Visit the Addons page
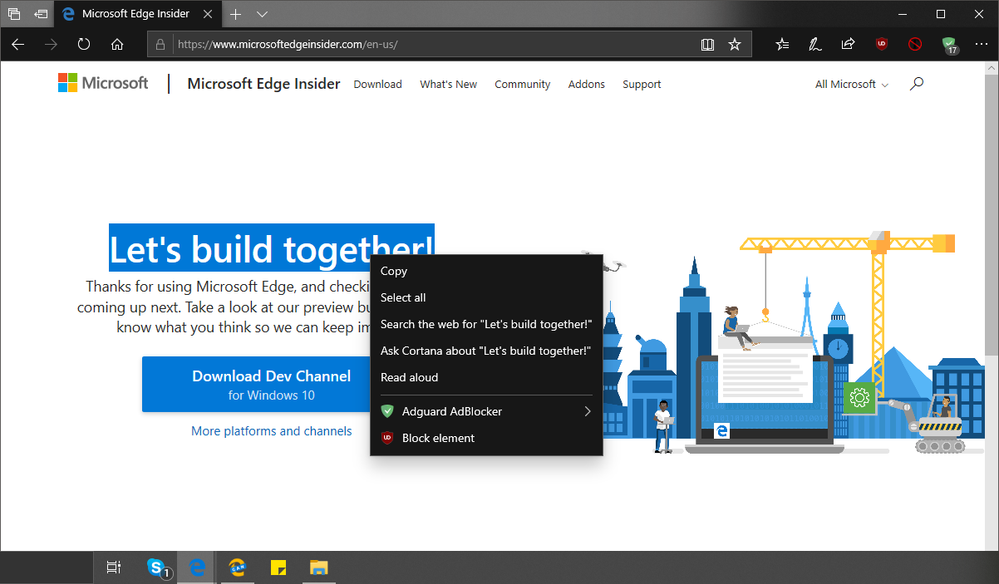 click(586, 84)
